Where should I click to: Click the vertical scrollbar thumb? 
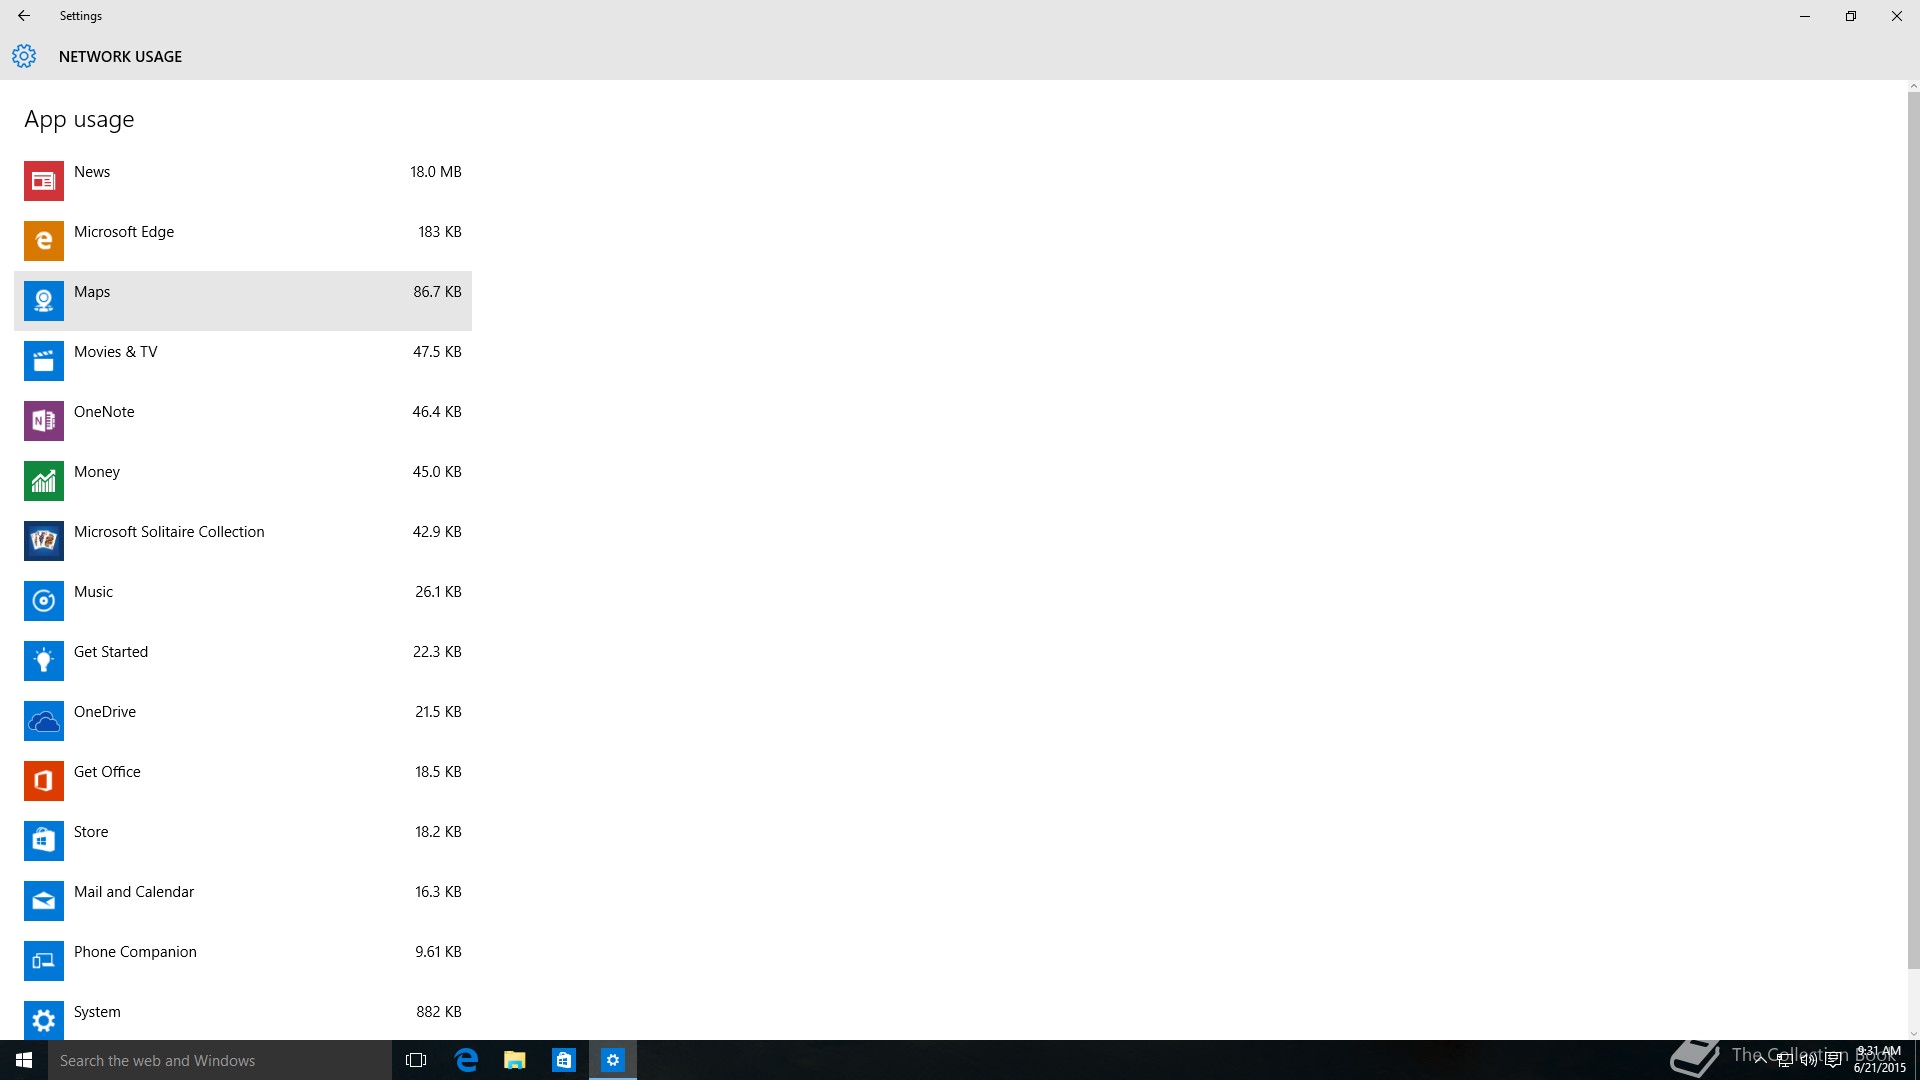pyautogui.click(x=1913, y=530)
